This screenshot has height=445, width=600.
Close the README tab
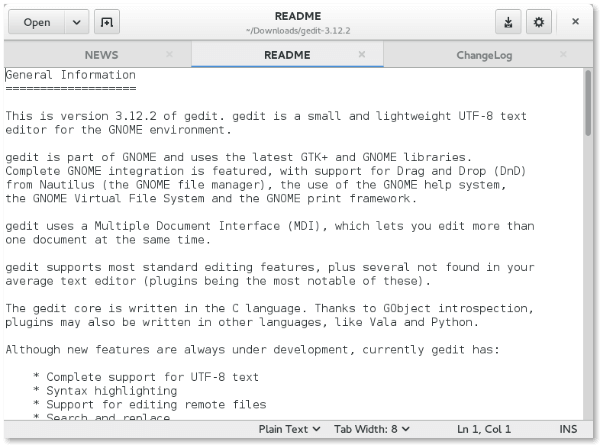(x=362, y=54)
